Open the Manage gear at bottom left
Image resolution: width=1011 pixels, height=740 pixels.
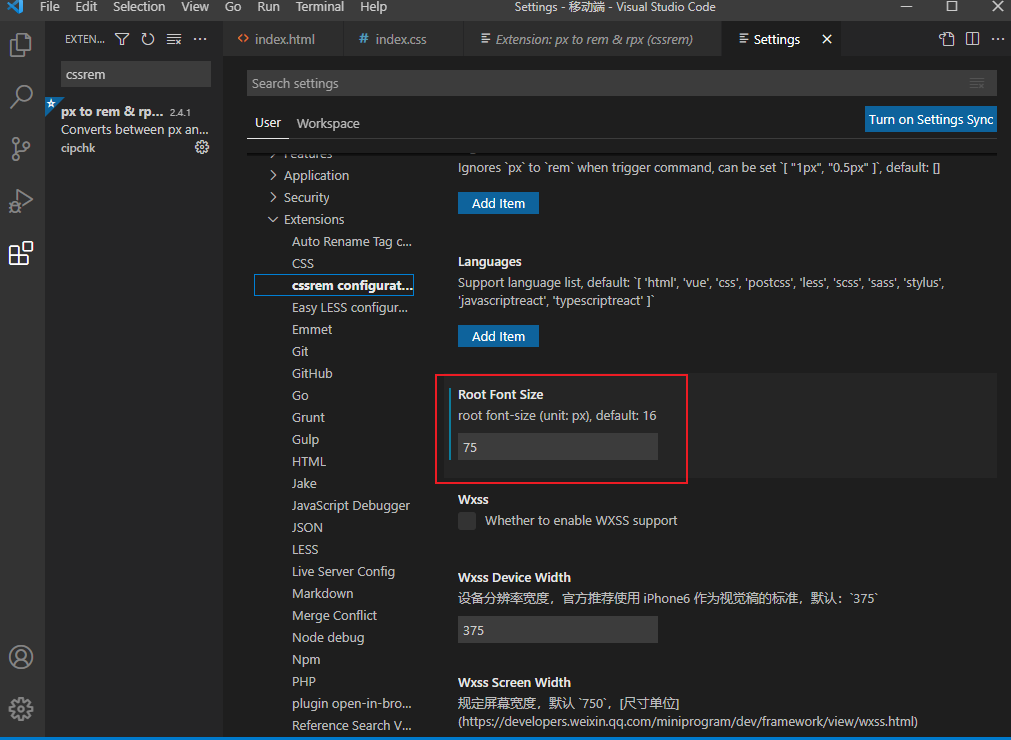click(x=21, y=708)
